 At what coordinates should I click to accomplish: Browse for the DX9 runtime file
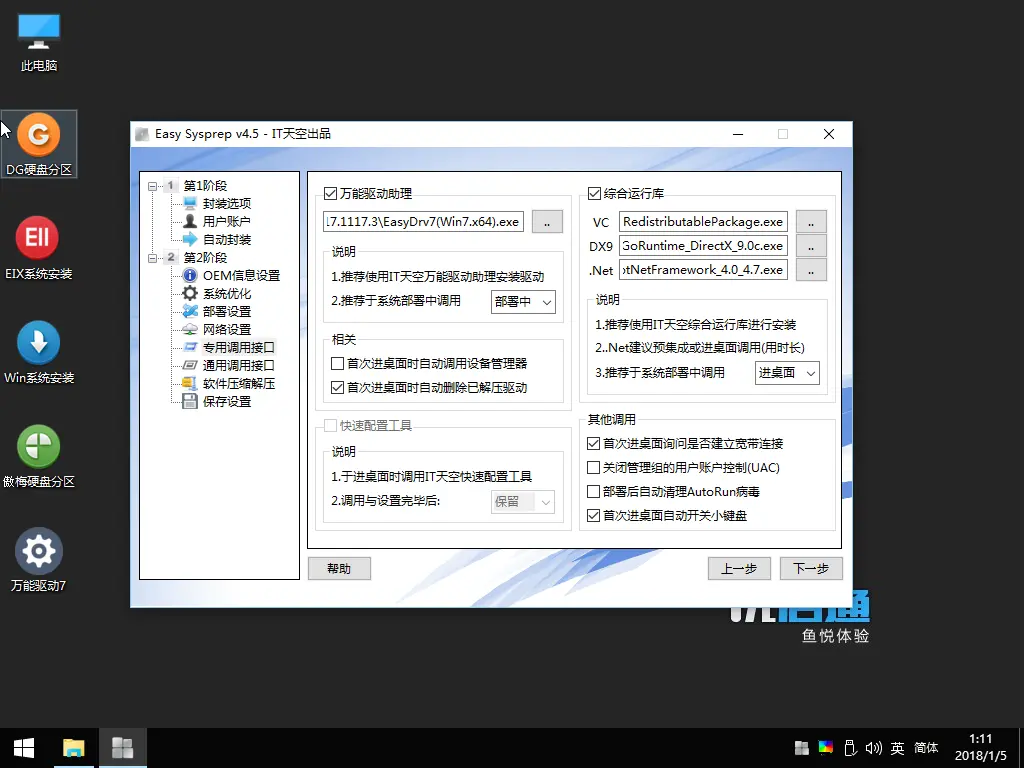[x=811, y=246]
